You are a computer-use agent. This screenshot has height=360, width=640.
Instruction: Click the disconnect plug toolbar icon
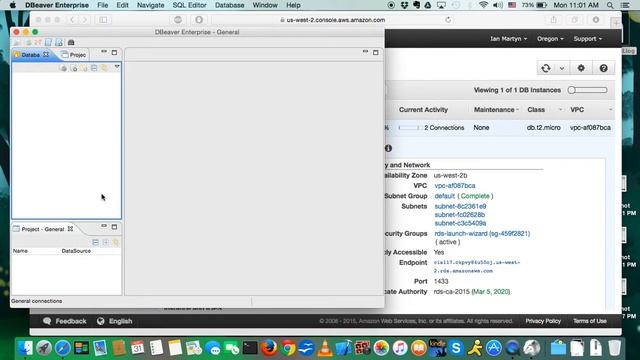(x=38, y=42)
